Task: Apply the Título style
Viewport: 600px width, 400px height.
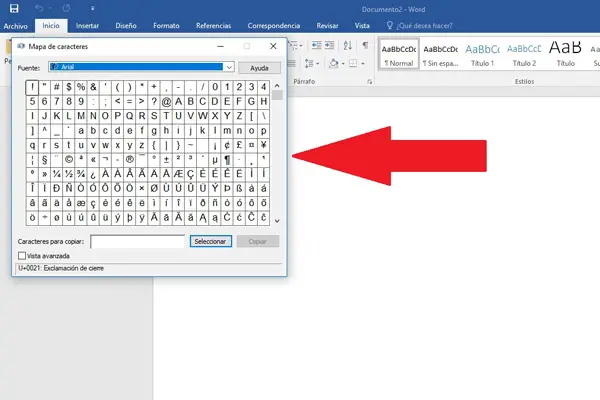Action: [565, 54]
